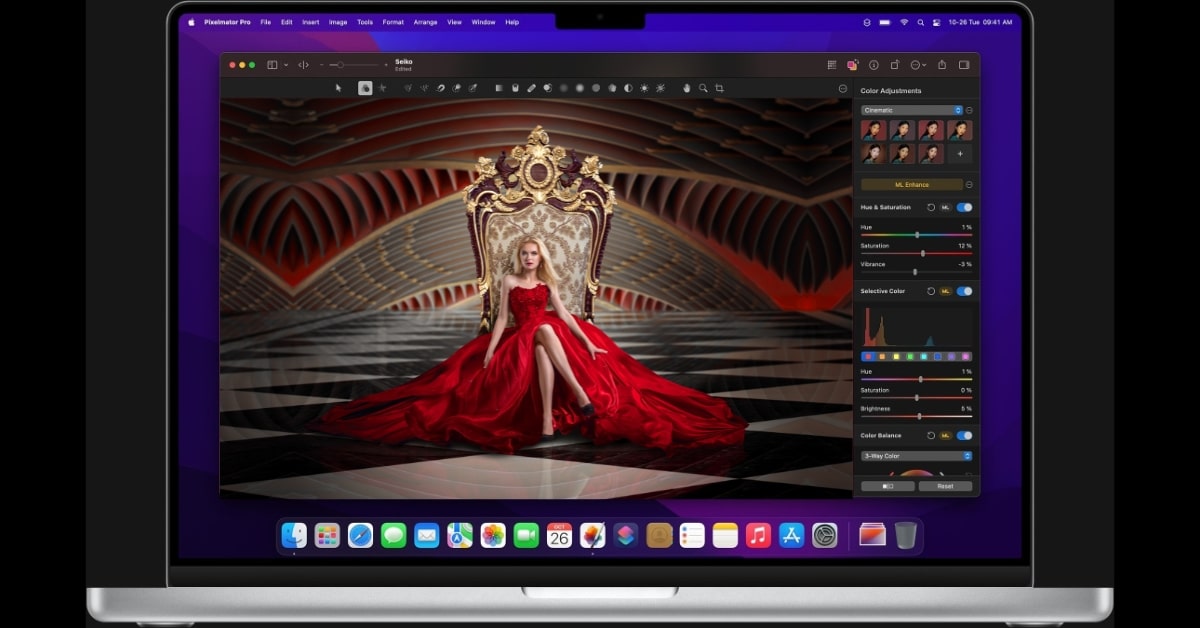
Task: Open Photos app in the Dock
Action: [493, 536]
